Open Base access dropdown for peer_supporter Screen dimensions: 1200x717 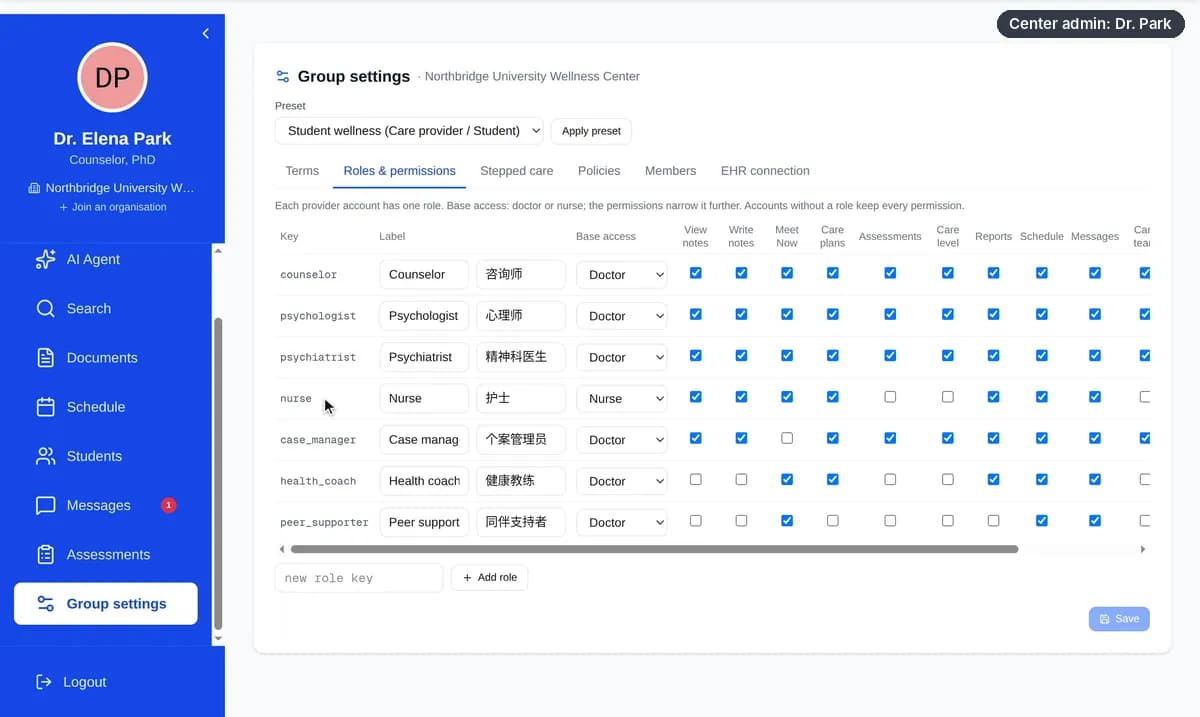coord(621,522)
